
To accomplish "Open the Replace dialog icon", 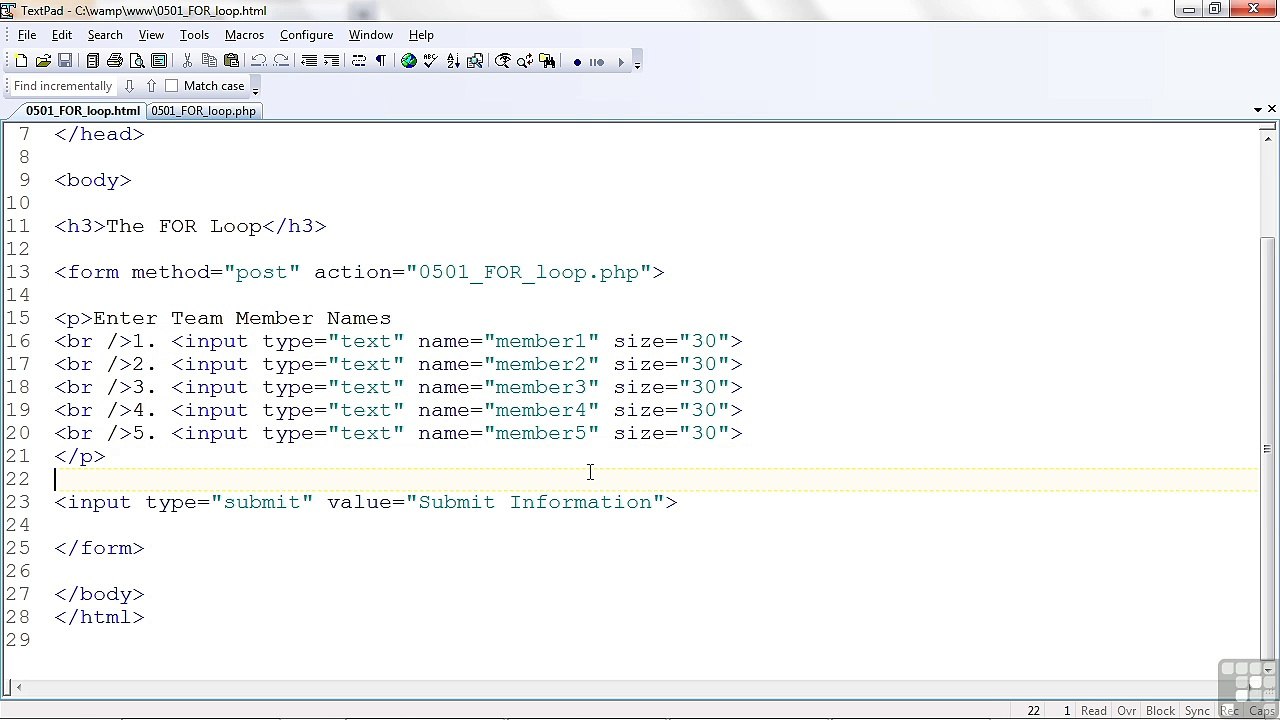I will click(525, 61).
